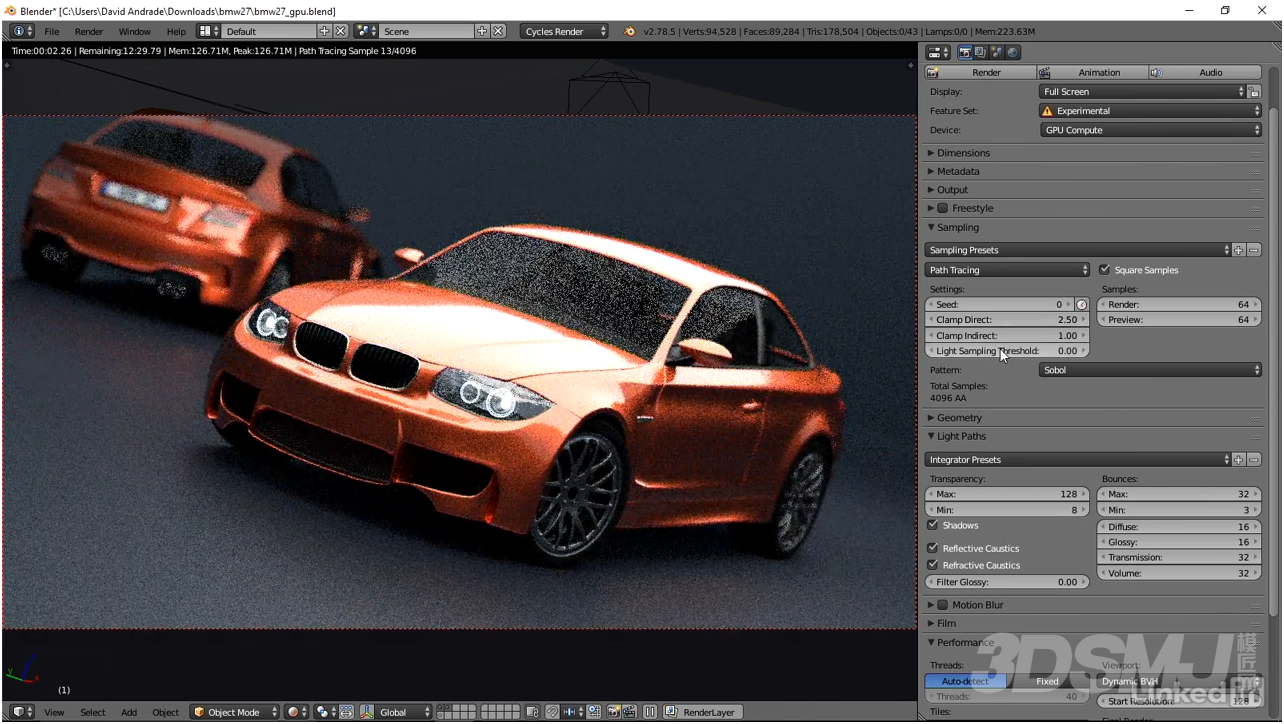This screenshot has height=724, width=1284.
Task: Toggle the 3D manipulator icon
Action: pos(366,712)
